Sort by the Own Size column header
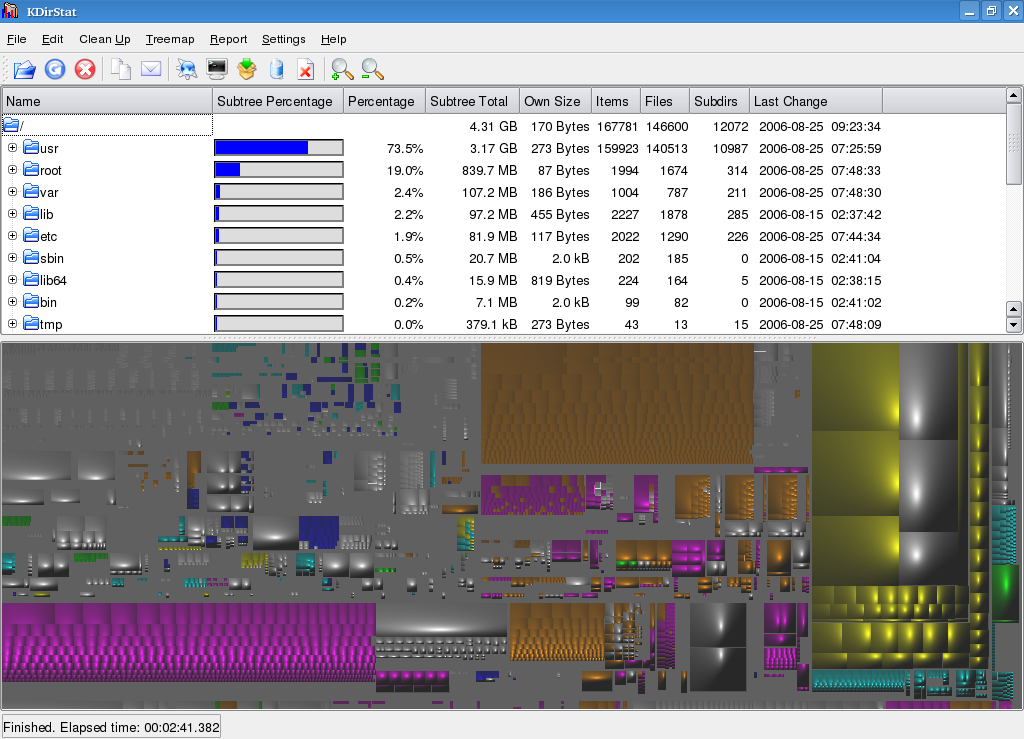The height and width of the screenshot is (739, 1024). point(556,101)
